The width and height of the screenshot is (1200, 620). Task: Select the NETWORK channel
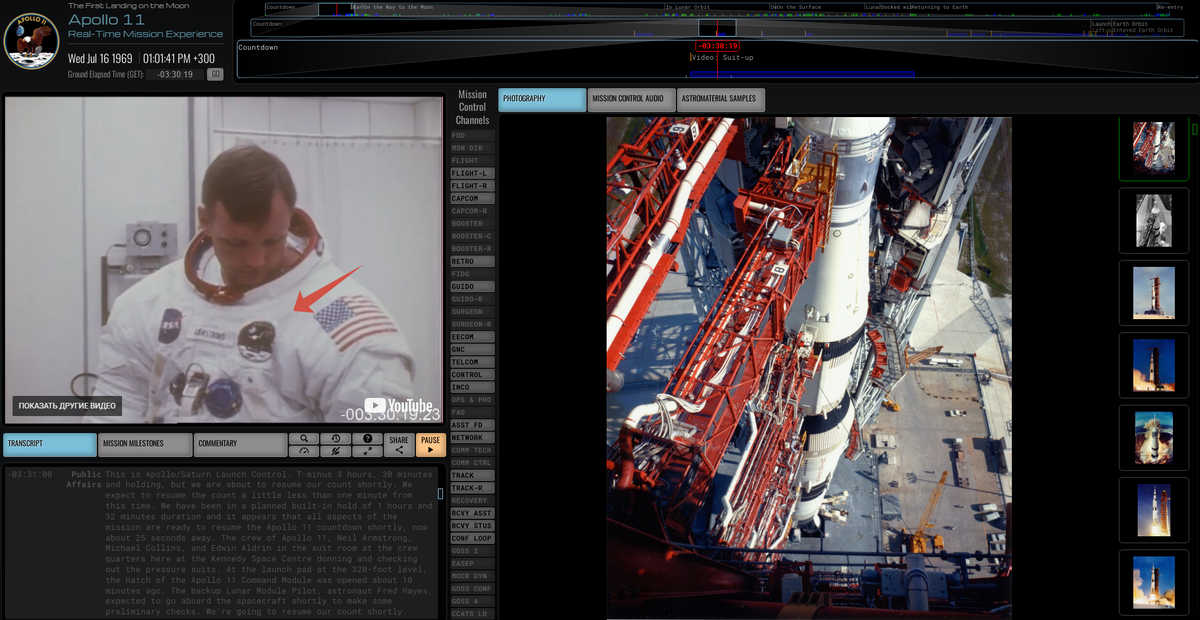[472, 438]
